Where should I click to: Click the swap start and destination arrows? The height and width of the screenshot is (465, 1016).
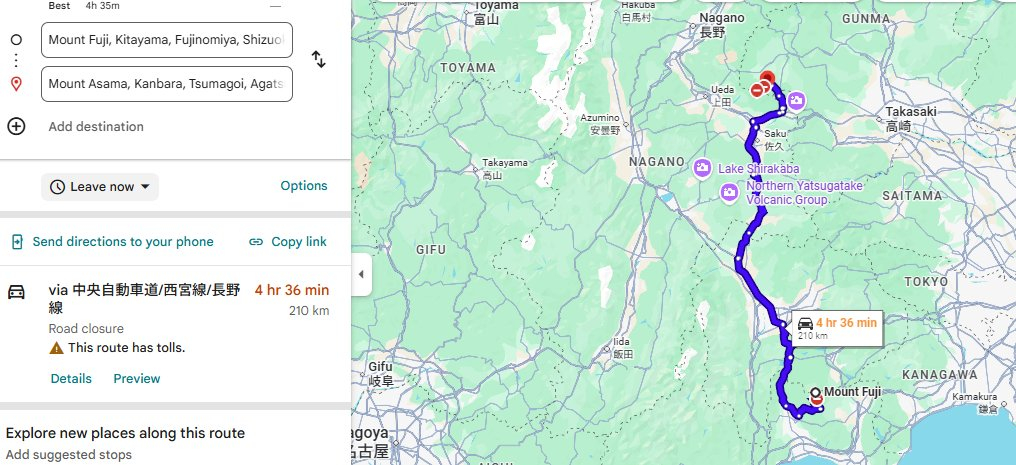click(319, 59)
